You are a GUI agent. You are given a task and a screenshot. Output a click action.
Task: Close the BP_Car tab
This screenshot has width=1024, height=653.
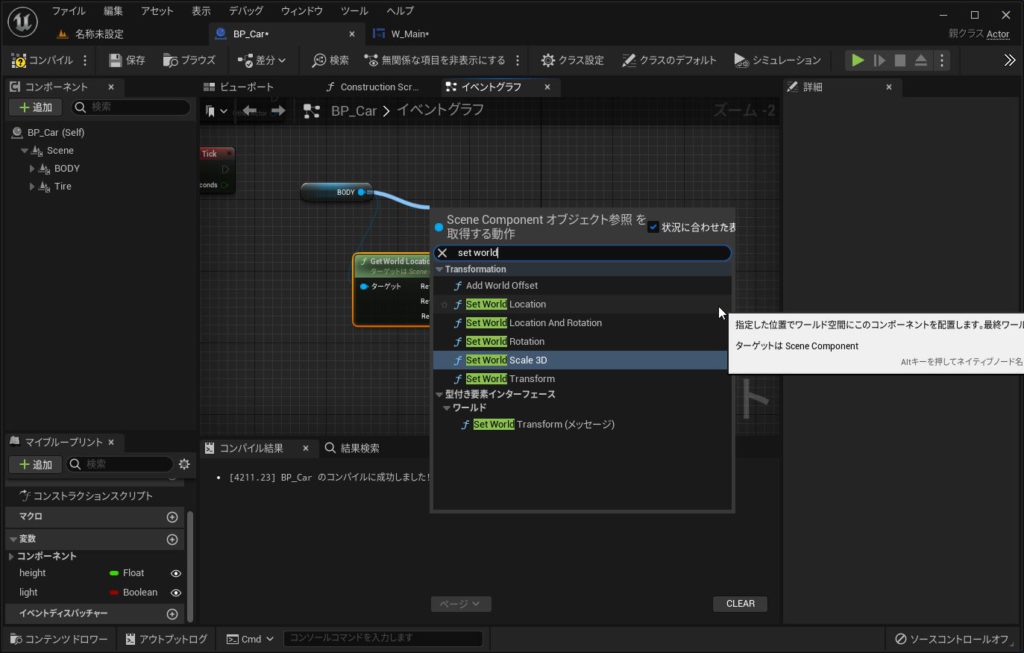click(352, 34)
